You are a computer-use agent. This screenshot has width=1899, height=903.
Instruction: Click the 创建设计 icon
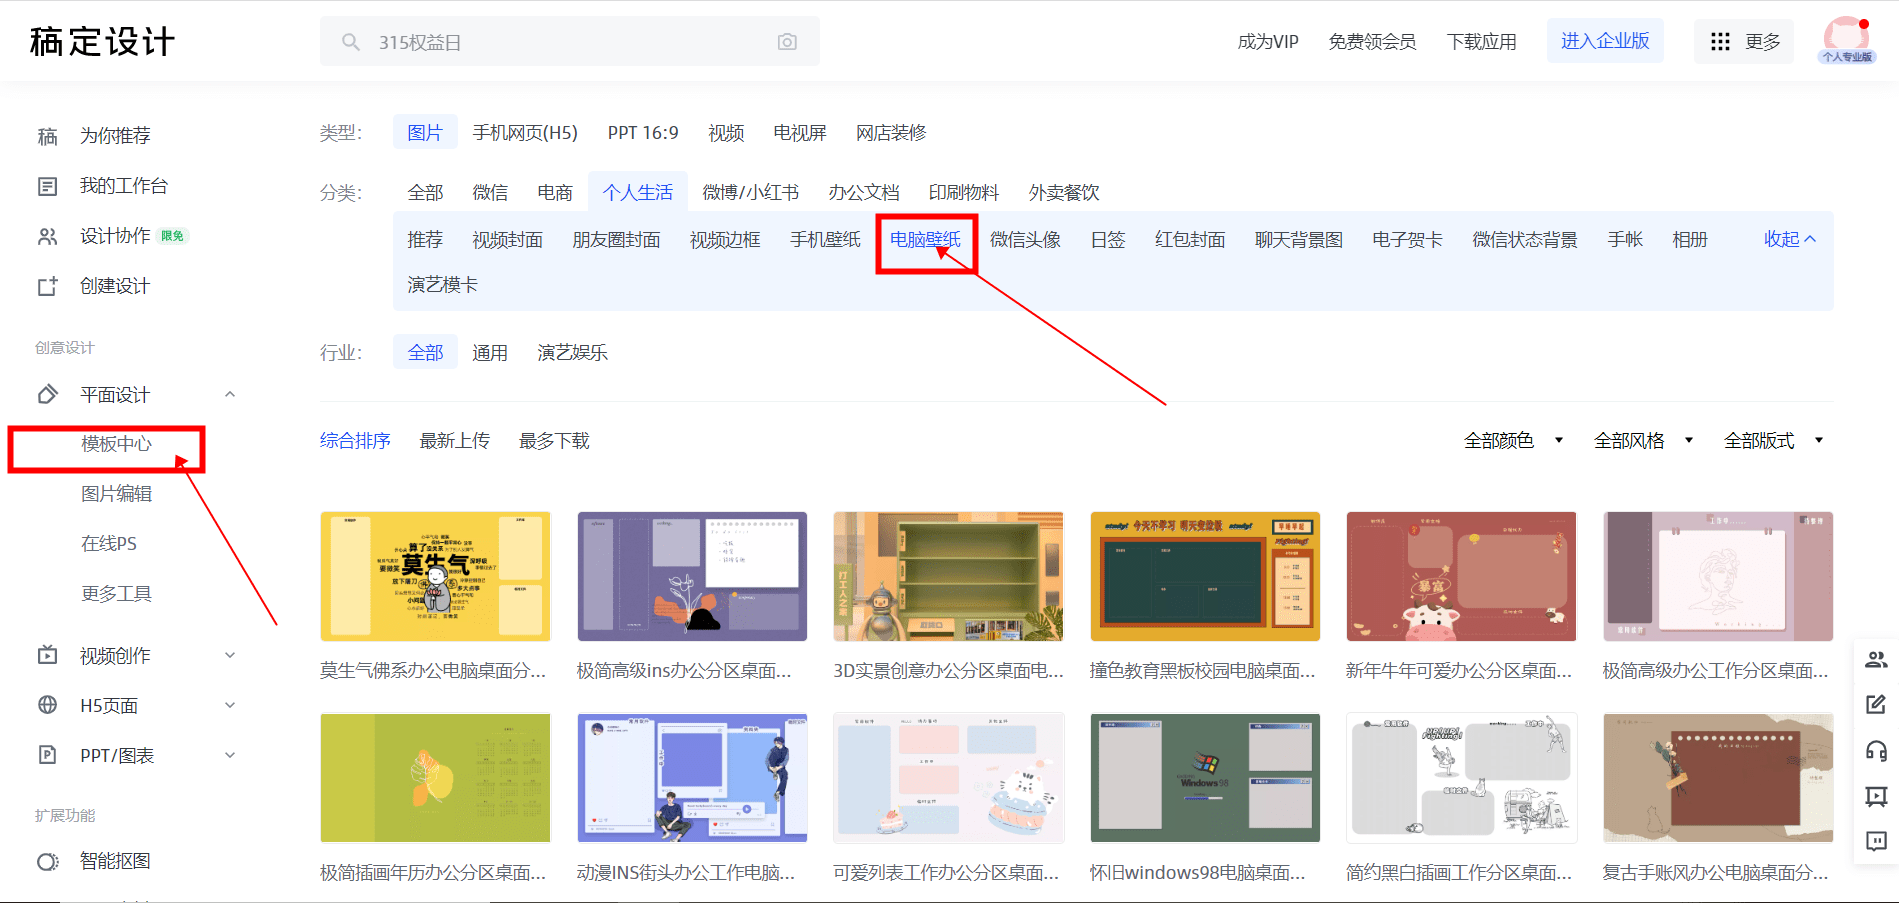[x=47, y=287]
